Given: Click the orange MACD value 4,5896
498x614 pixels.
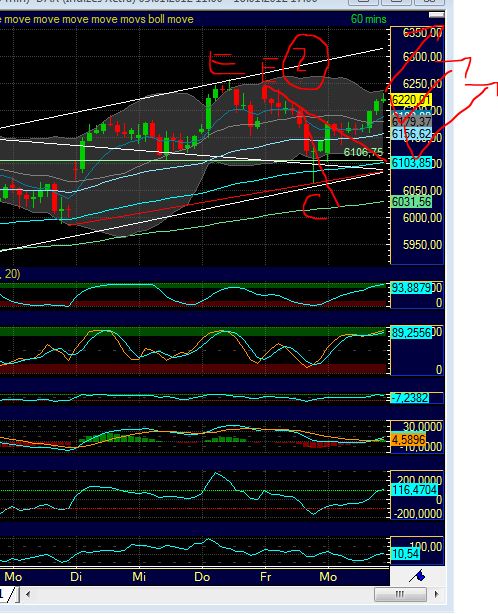Looking at the screenshot, I should [x=408, y=439].
